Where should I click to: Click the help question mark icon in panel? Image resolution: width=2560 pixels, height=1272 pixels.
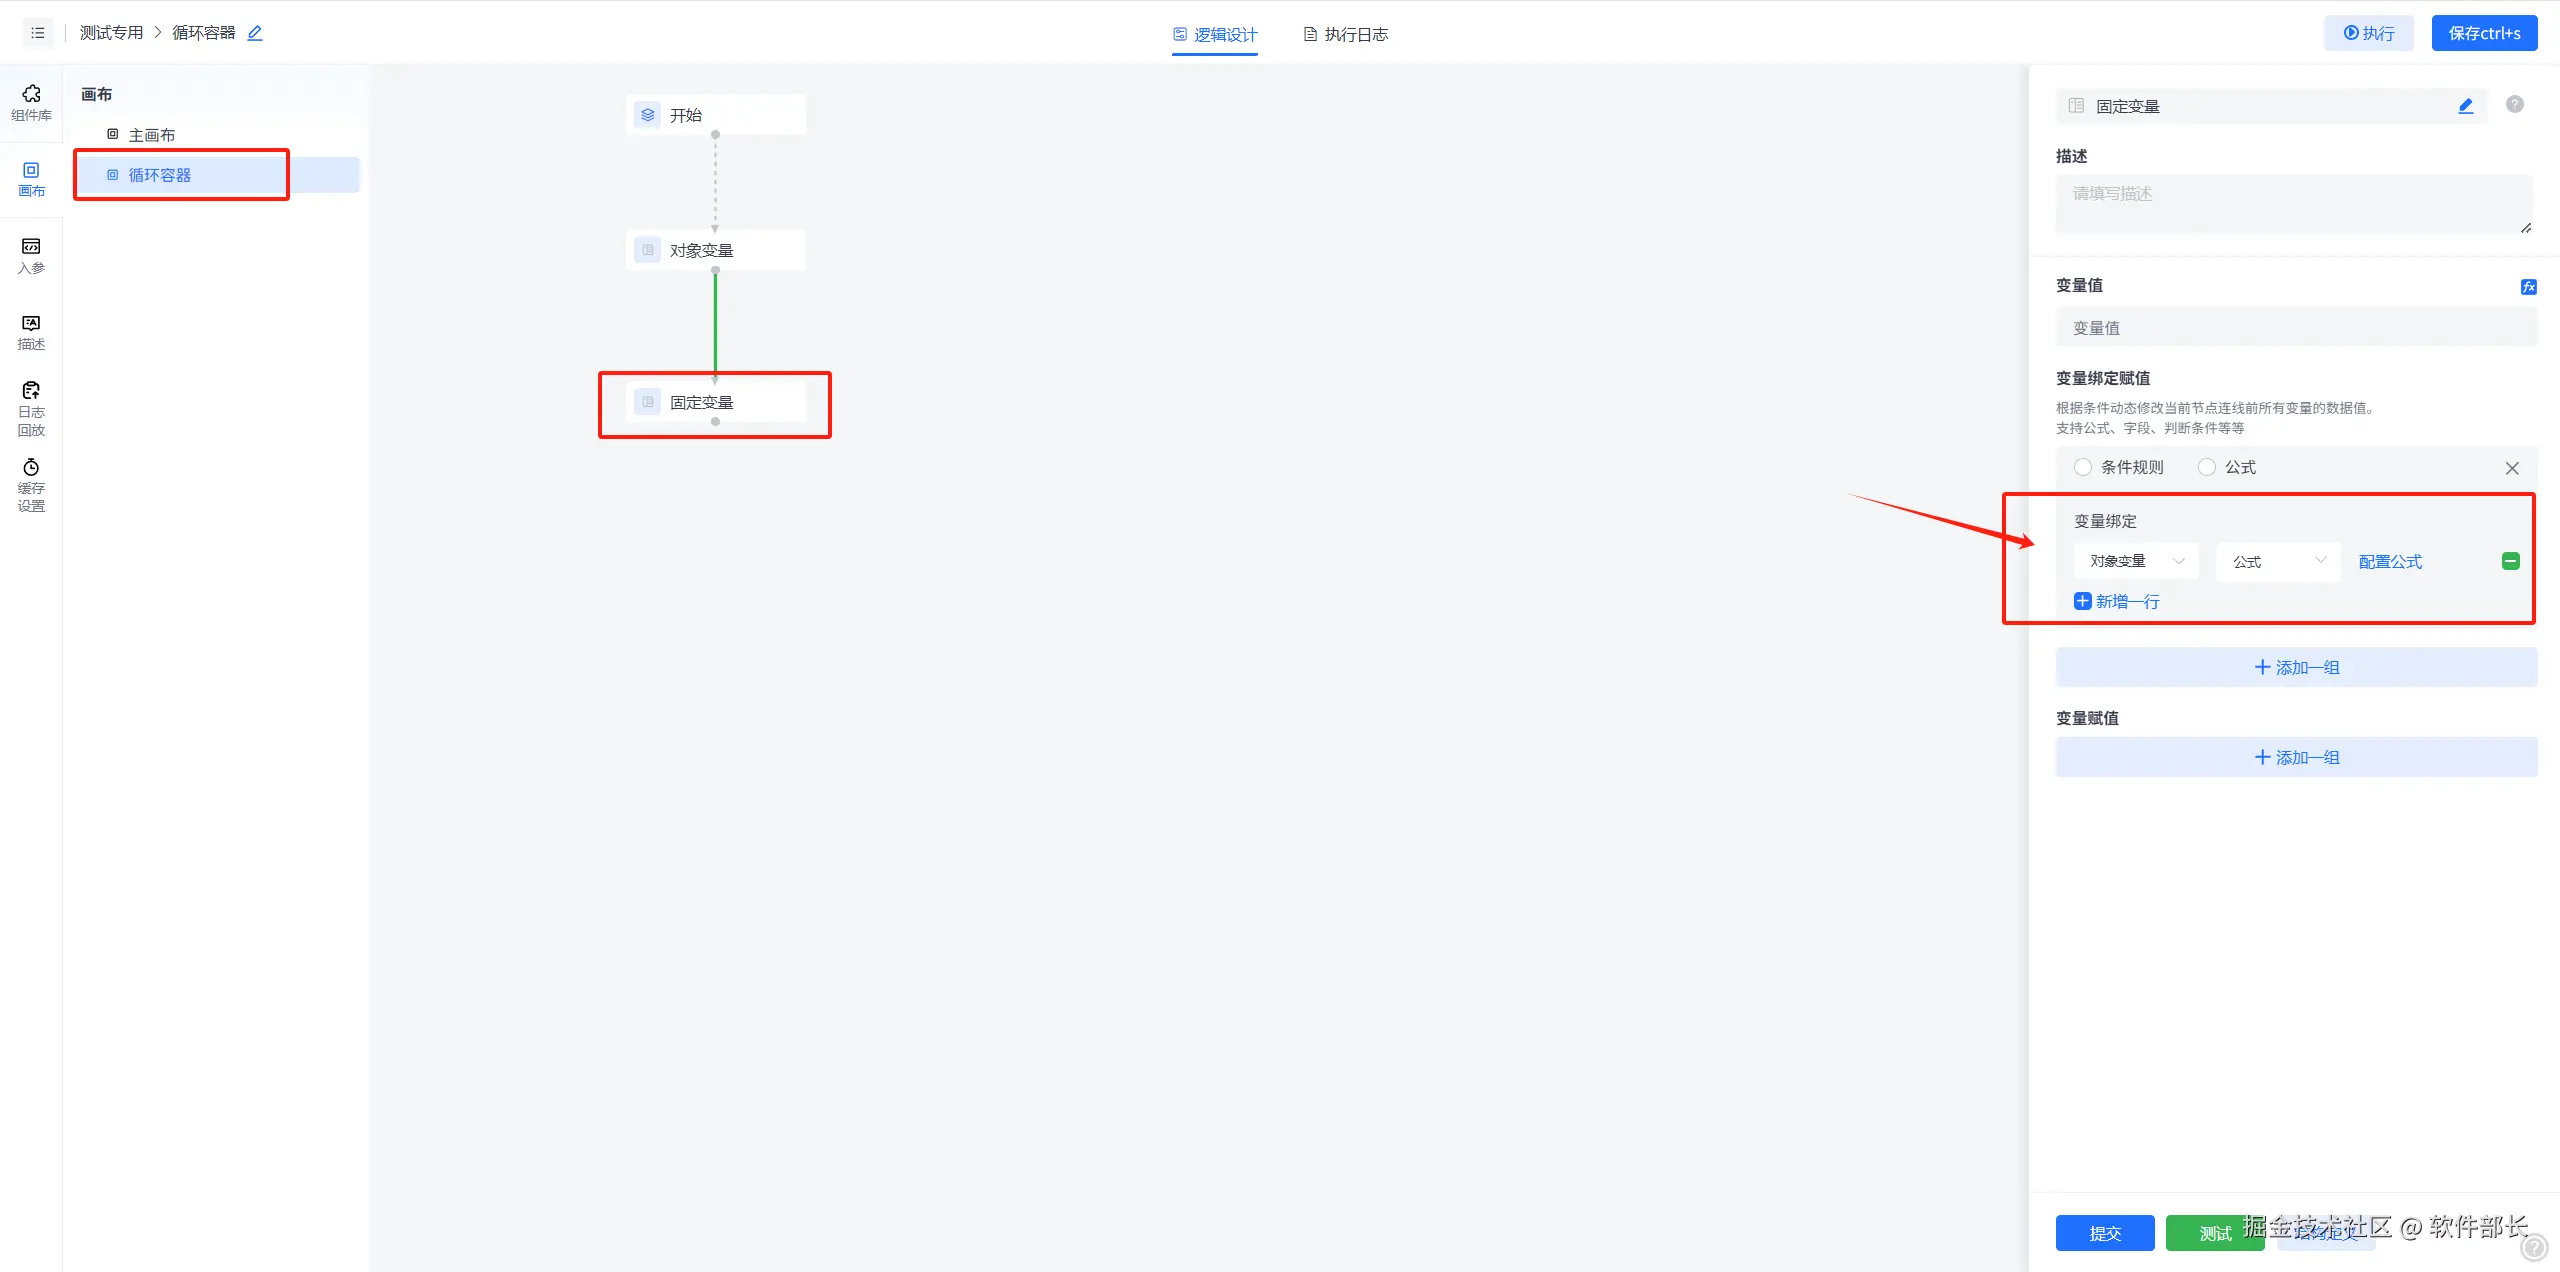[x=2514, y=104]
